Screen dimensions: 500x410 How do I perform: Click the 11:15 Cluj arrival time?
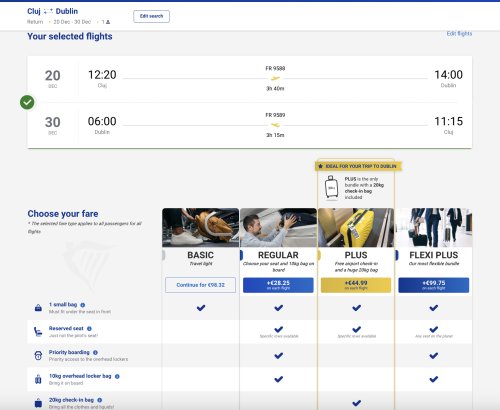(x=448, y=121)
